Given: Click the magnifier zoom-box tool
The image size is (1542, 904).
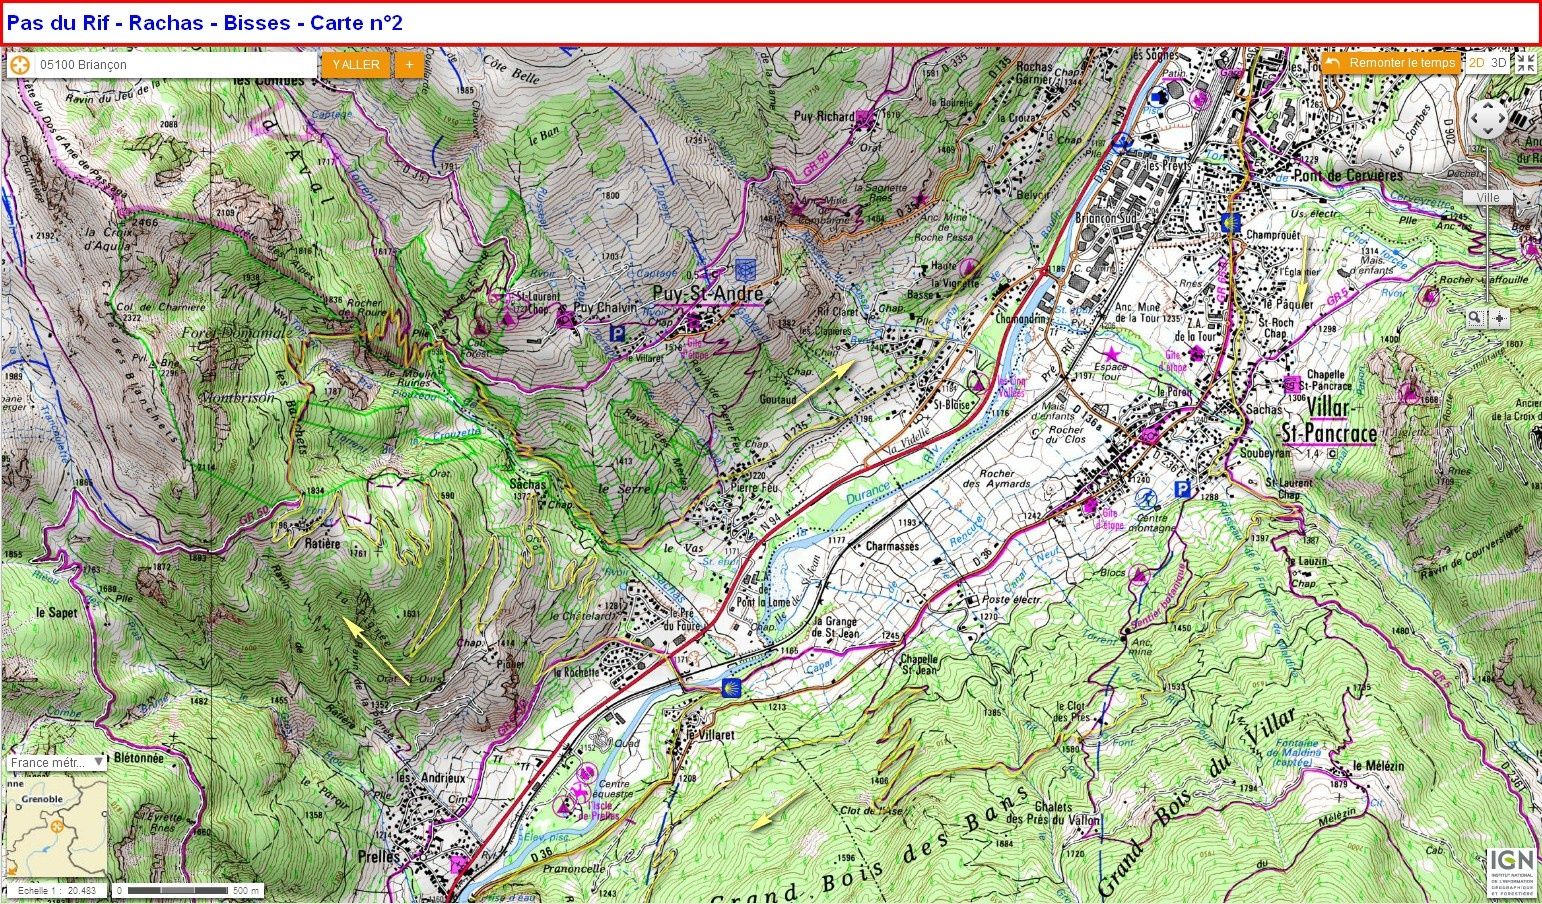Looking at the screenshot, I should pos(1475,318).
